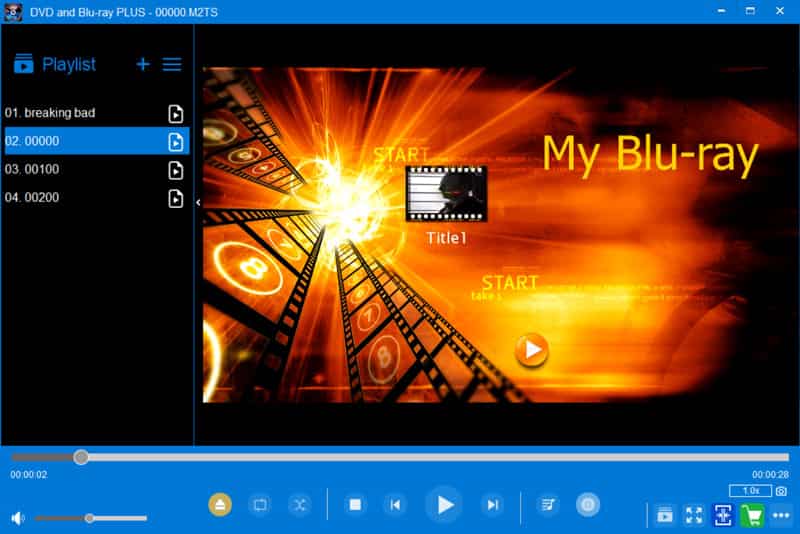Stop the video playback
Viewport: 800px width, 534px height.
point(354,505)
